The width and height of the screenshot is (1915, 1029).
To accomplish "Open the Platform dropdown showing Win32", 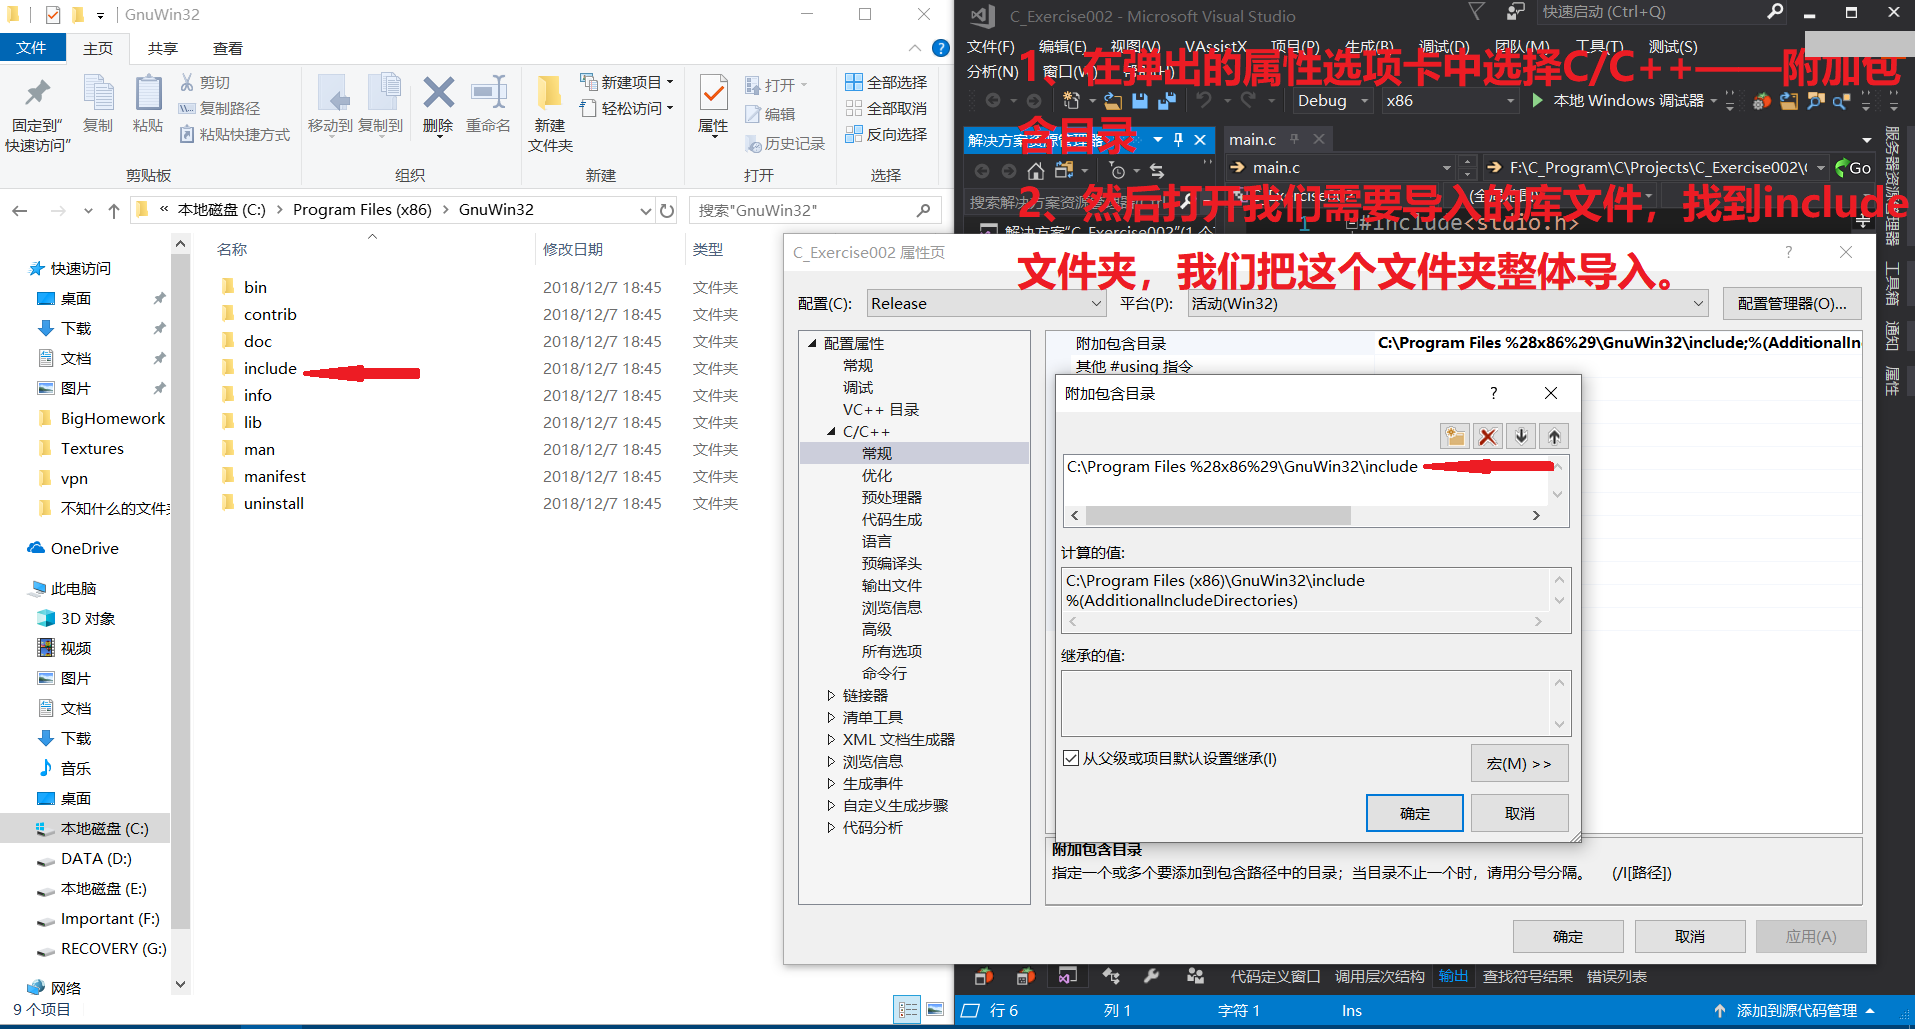I will click(x=1447, y=303).
